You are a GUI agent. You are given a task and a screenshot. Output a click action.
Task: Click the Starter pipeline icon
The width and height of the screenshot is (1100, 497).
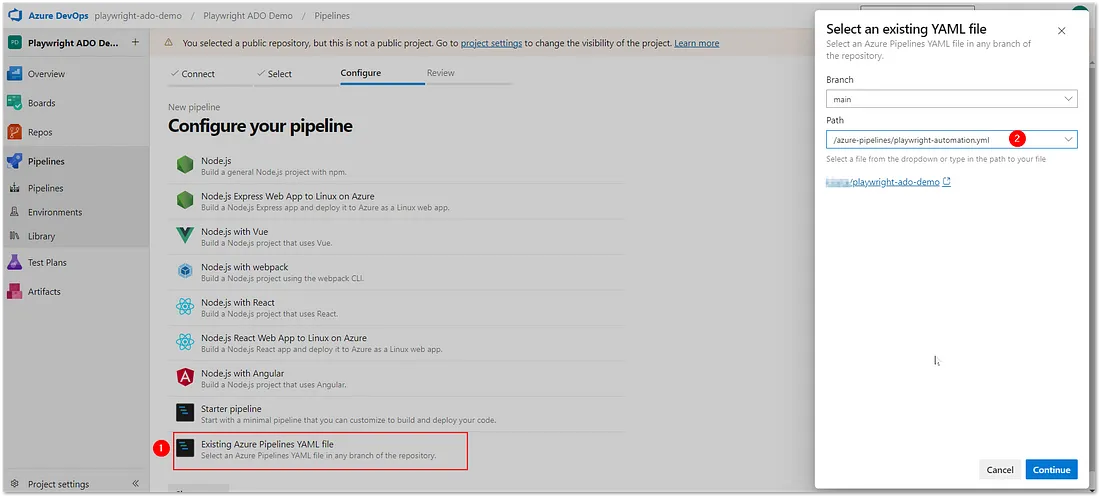[x=185, y=412]
